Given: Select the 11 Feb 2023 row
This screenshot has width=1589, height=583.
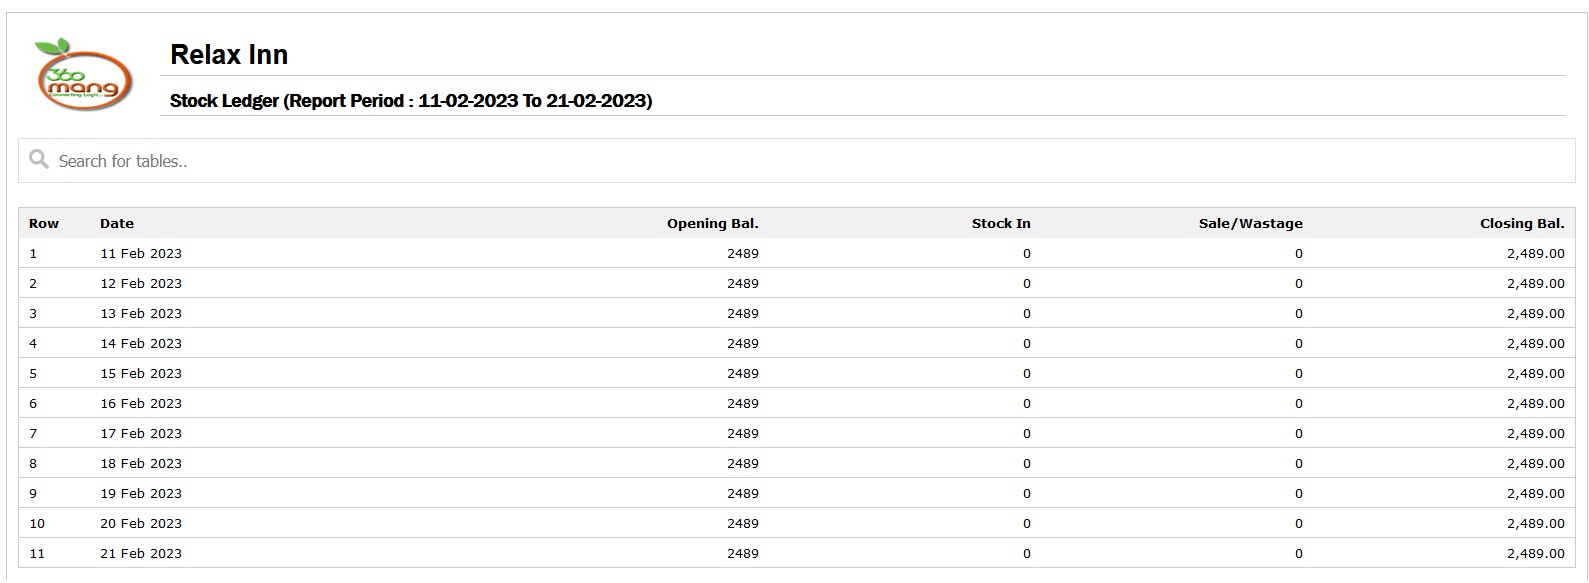Looking at the screenshot, I should pos(796,253).
